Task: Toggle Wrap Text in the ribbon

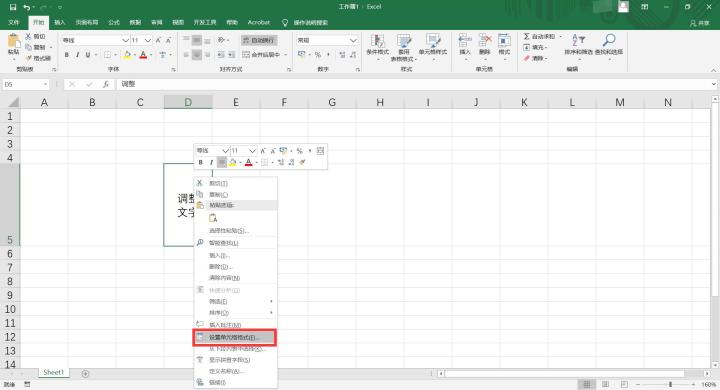Action: 259,40
